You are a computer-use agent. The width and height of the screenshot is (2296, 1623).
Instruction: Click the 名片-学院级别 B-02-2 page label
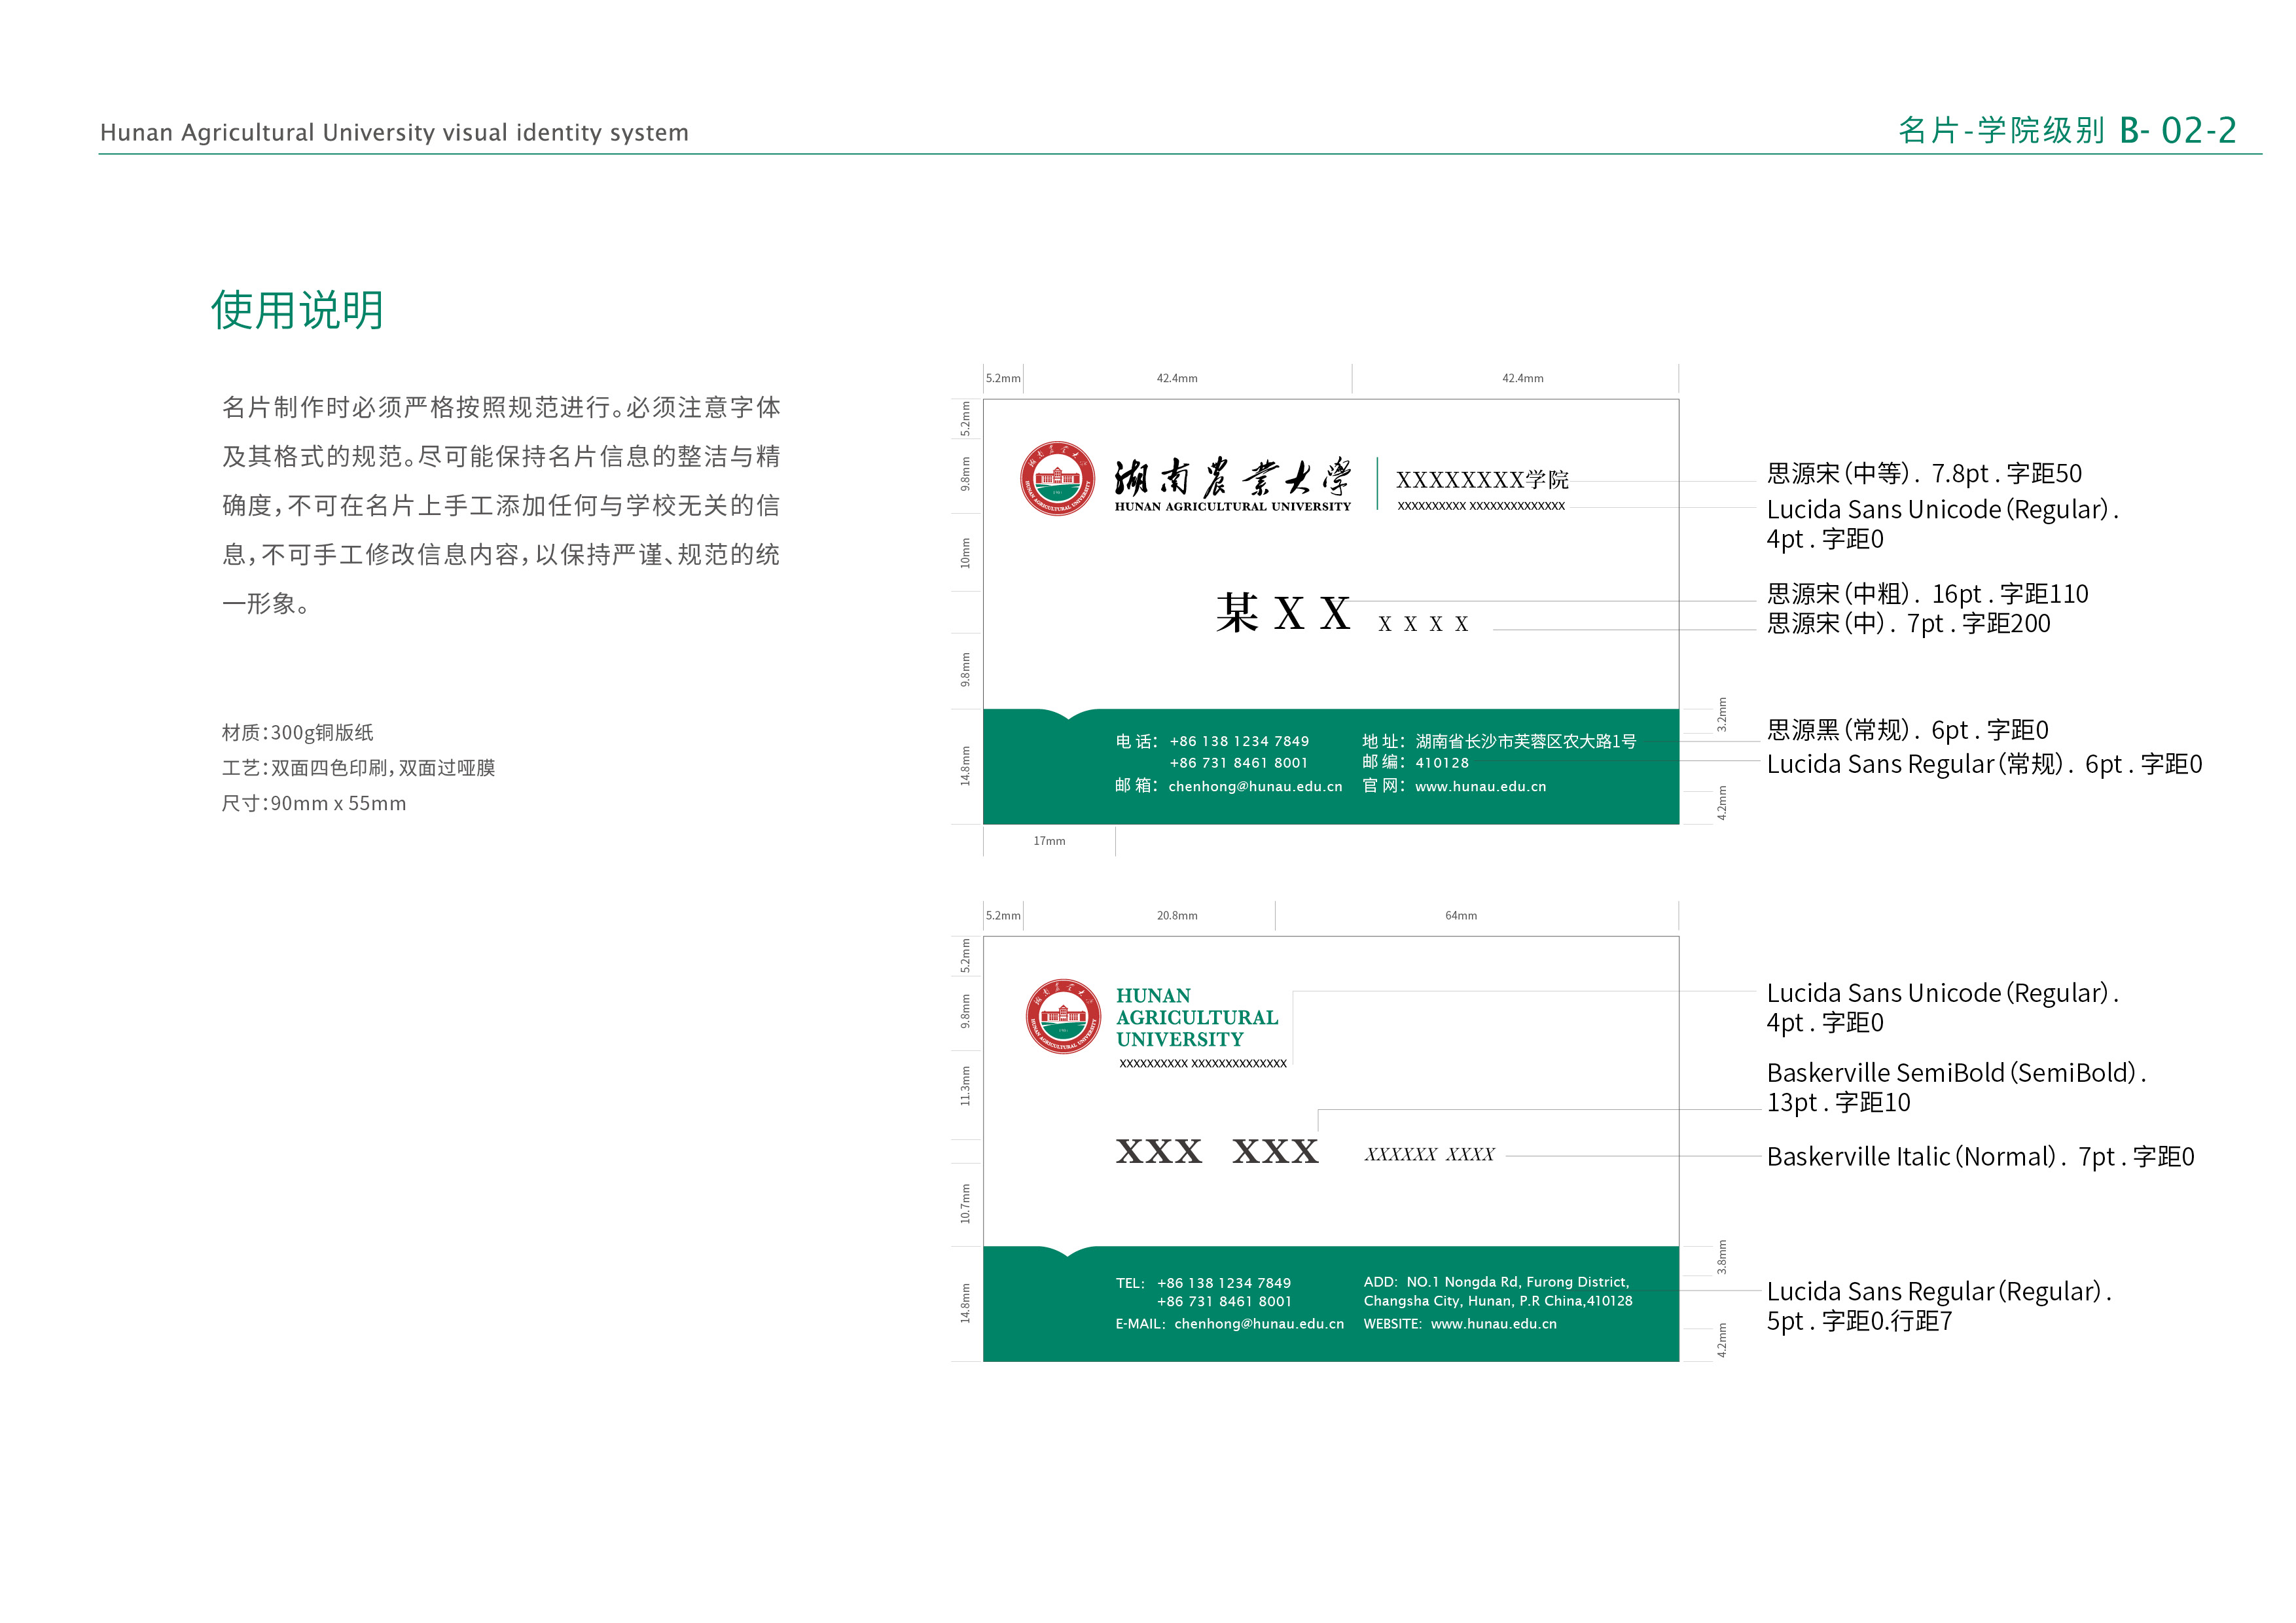tap(2066, 131)
